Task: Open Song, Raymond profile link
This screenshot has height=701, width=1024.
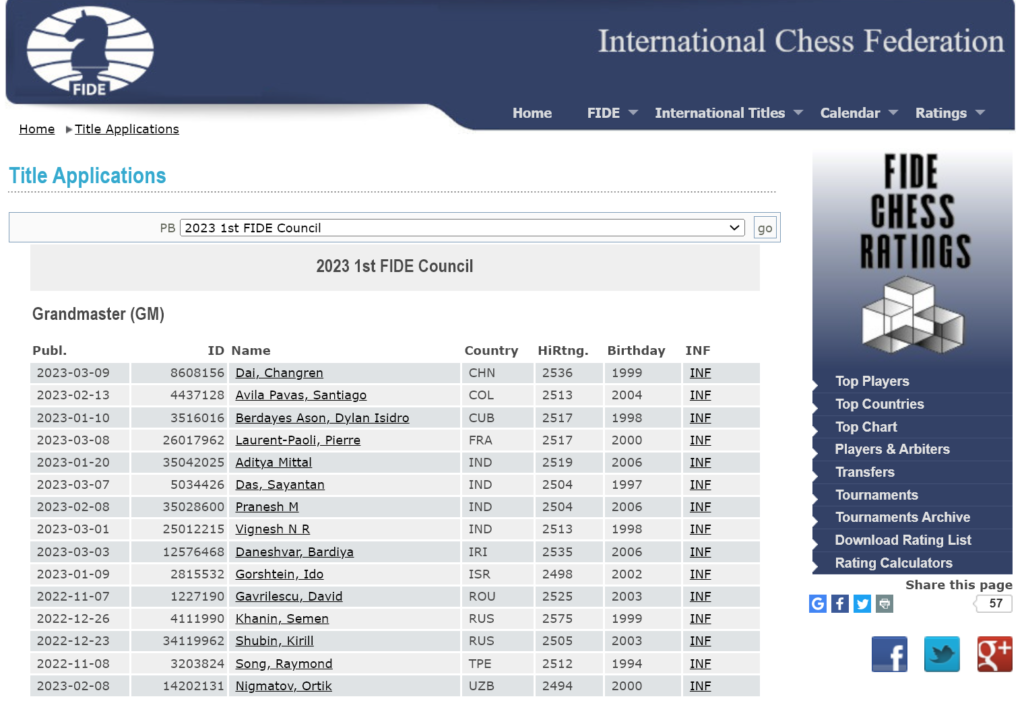Action: [x=283, y=664]
